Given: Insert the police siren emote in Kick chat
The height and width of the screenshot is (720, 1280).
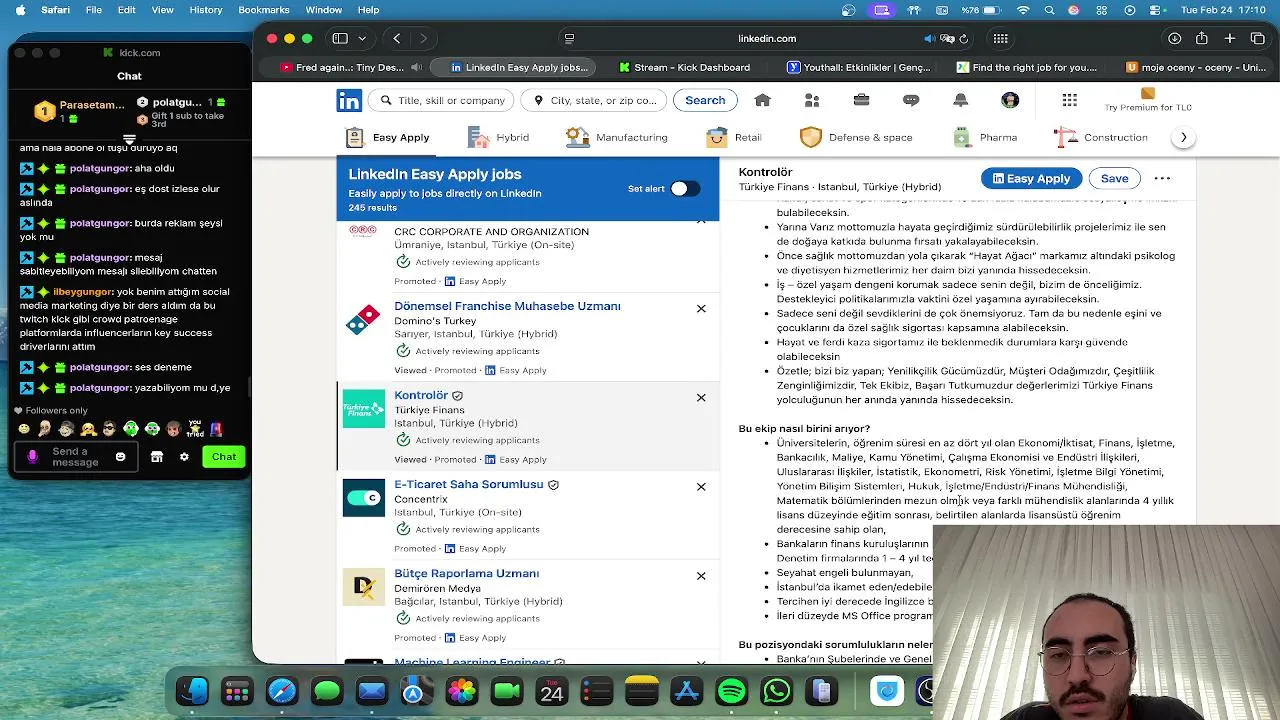Looking at the screenshot, I should click(x=217, y=429).
